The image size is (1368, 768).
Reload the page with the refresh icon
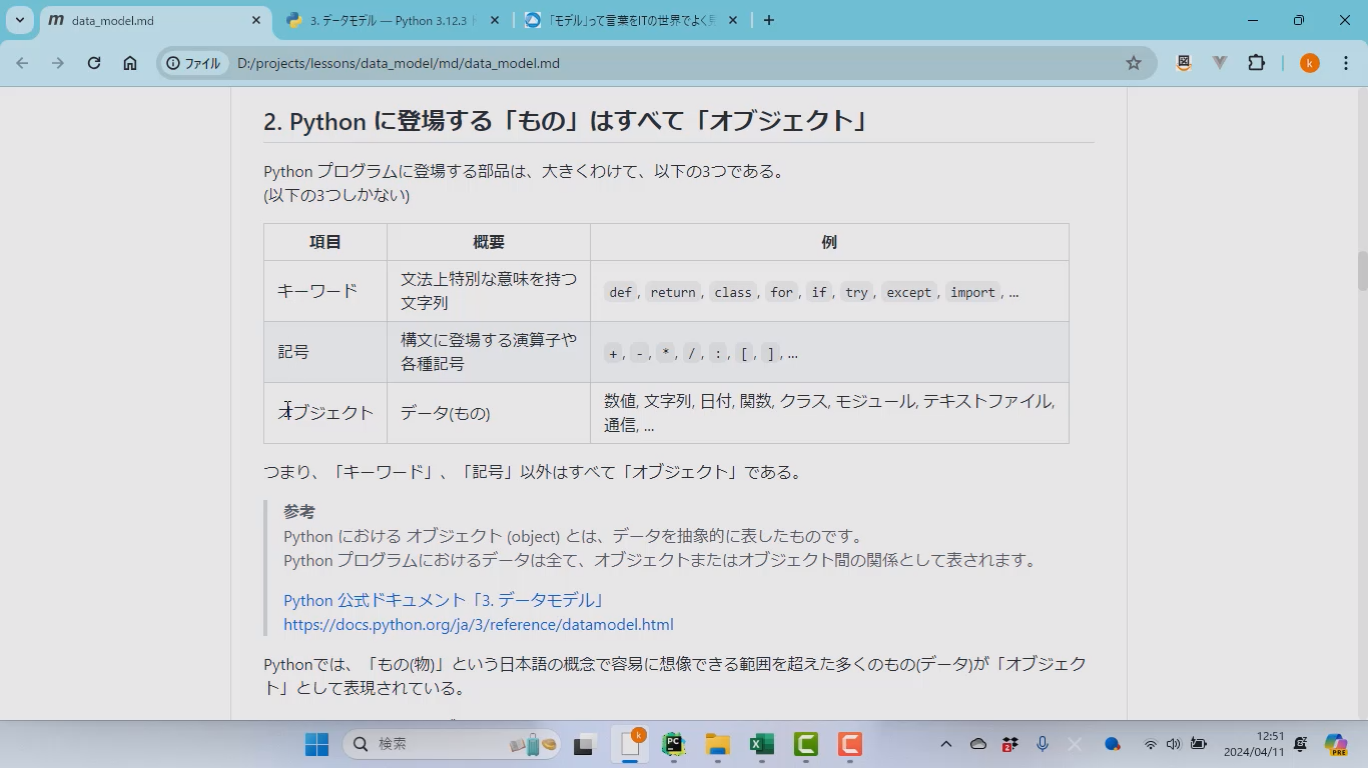[94, 63]
